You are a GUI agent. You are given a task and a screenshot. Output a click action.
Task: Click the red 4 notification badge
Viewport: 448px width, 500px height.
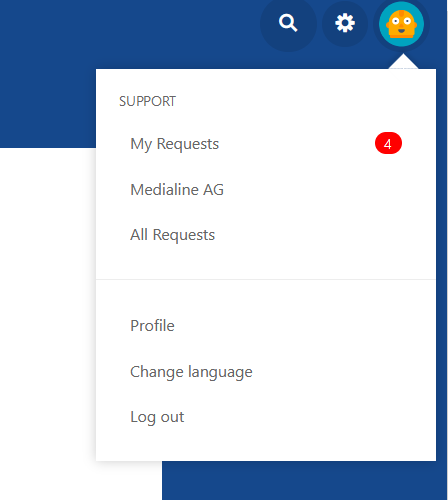tap(388, 144)
